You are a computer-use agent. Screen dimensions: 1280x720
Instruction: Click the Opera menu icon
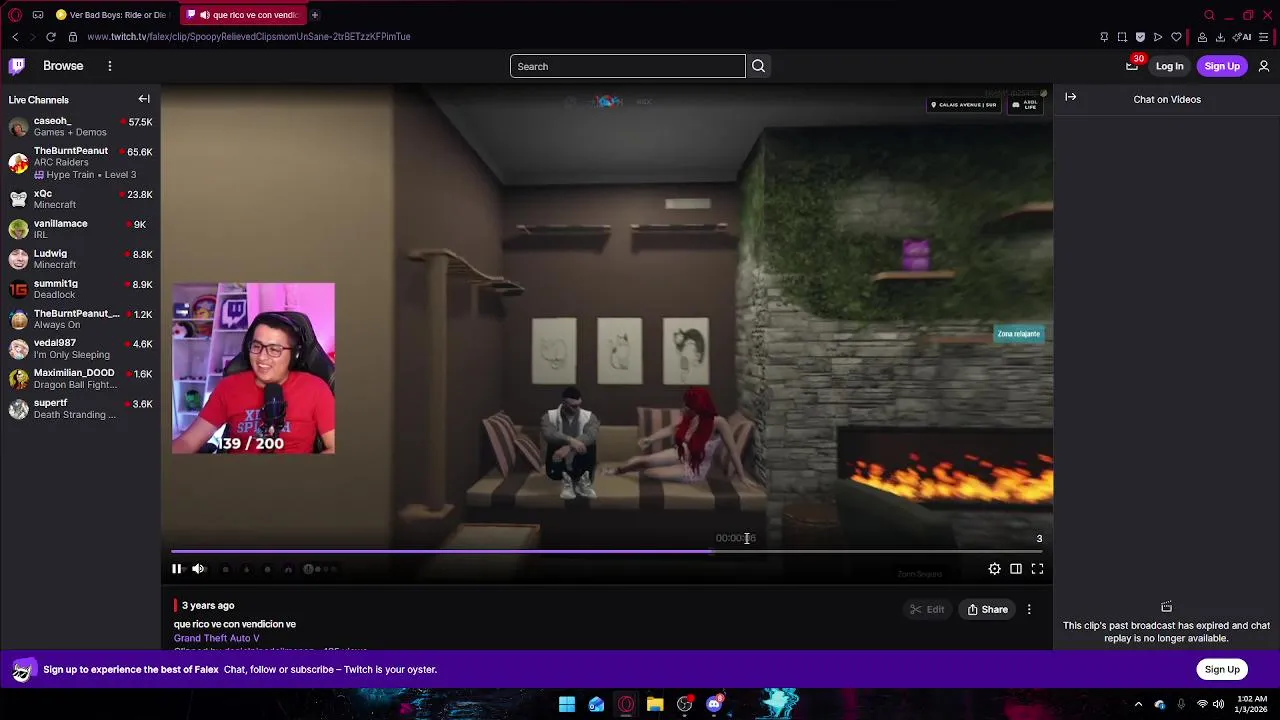[14, 15]
